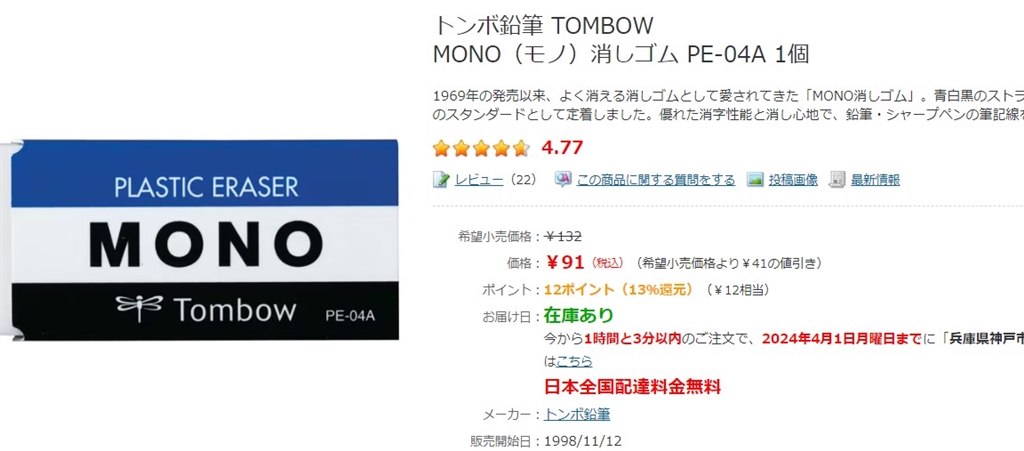Click the red 日本全国配達料金無料 notice
1024x451 pixels.
coord(632,387)
